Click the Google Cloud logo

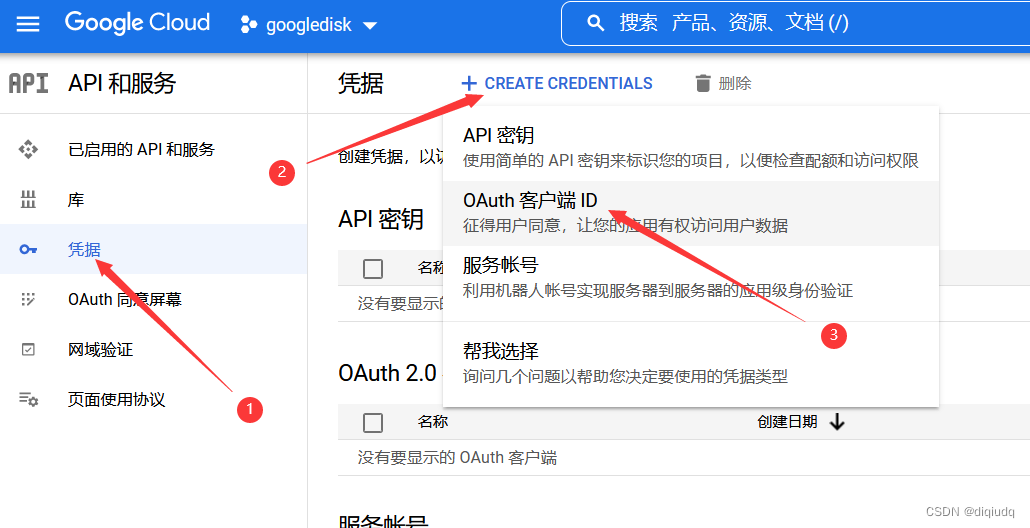point(137,23)
